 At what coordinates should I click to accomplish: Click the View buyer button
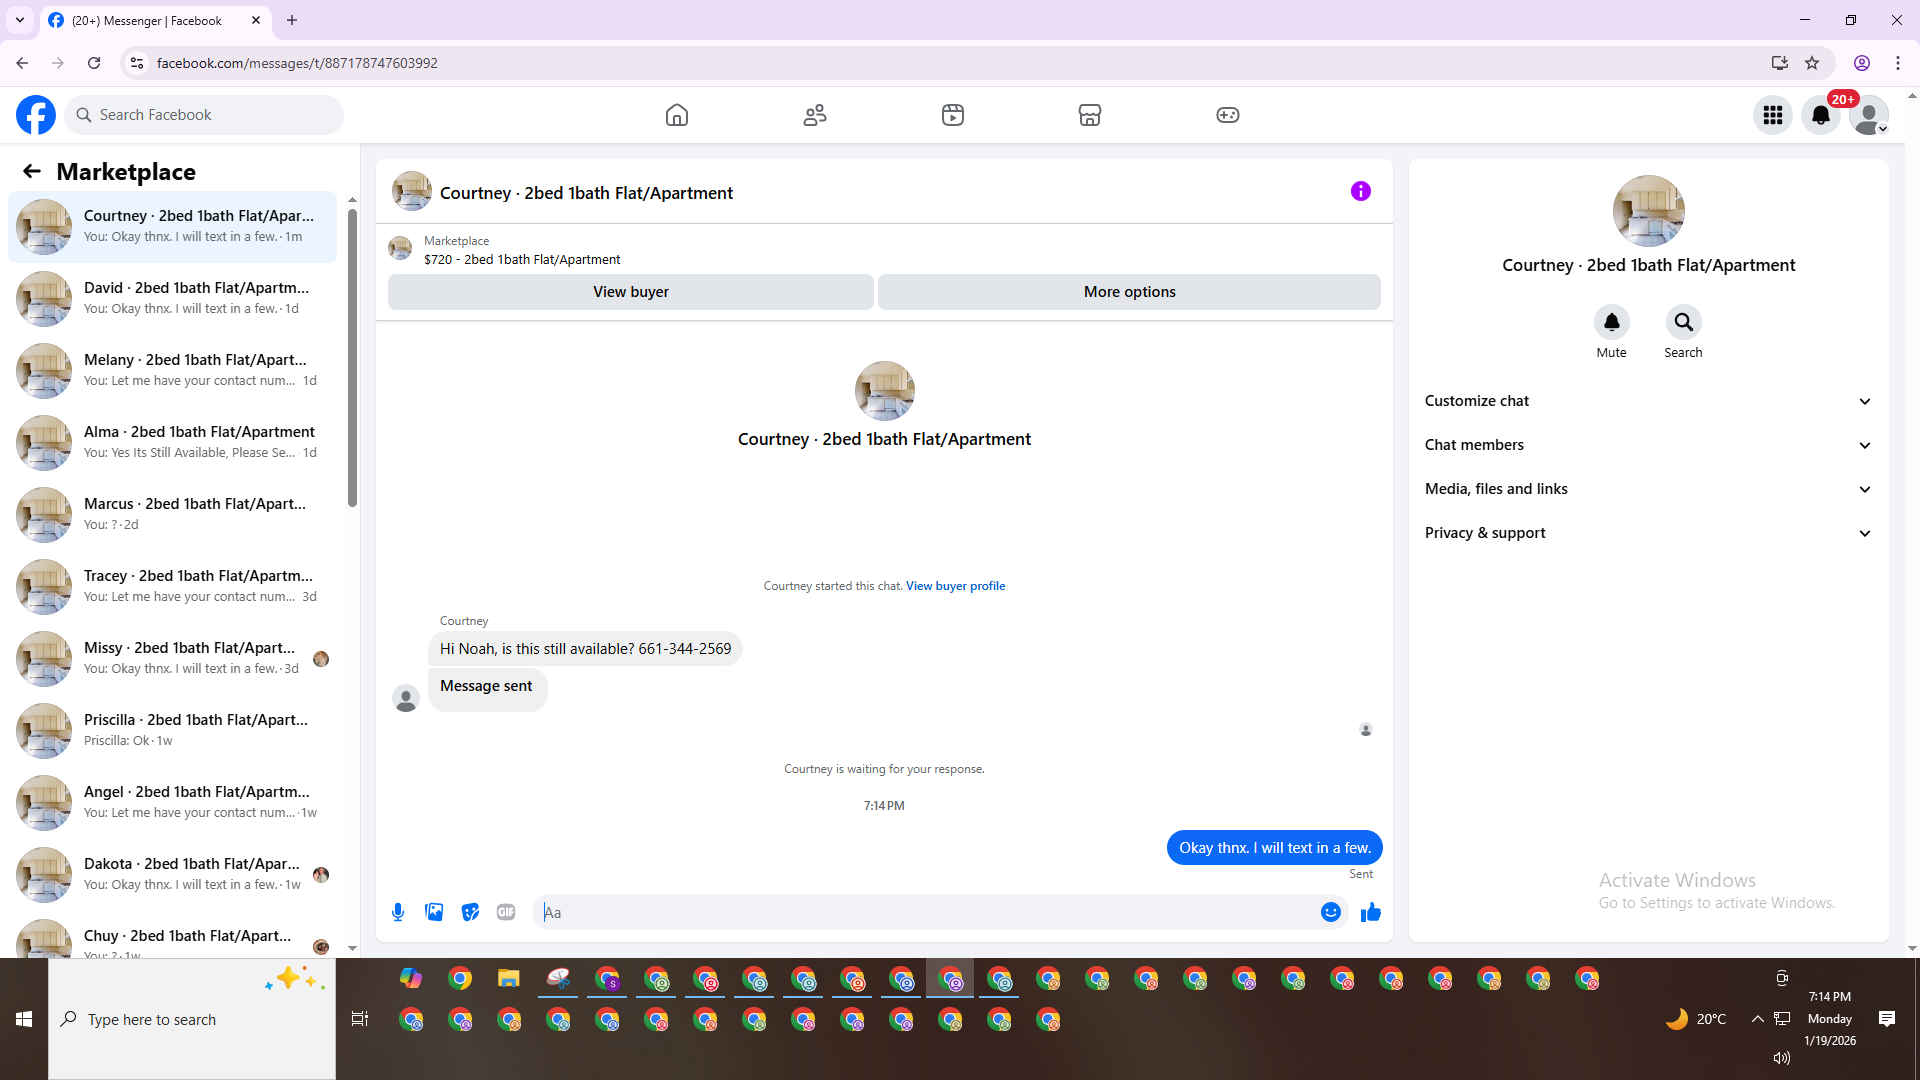point(630,292)
